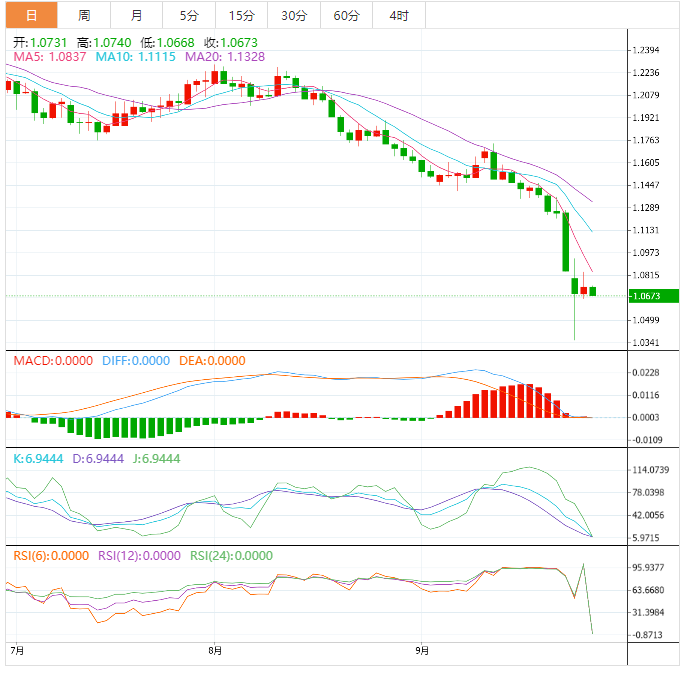
Task: Click the MA10 moving average label
Action: pos(135,57)
